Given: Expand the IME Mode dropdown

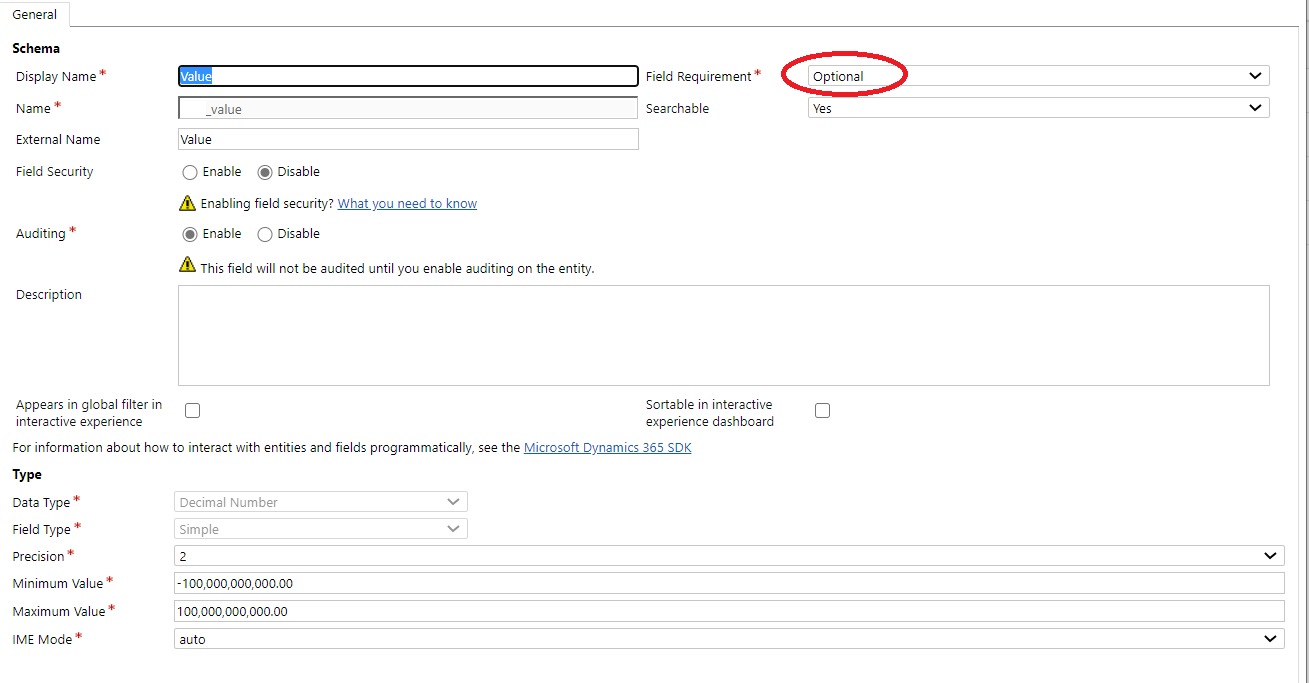Looking at the screenshot, I should tap(729, 638).
